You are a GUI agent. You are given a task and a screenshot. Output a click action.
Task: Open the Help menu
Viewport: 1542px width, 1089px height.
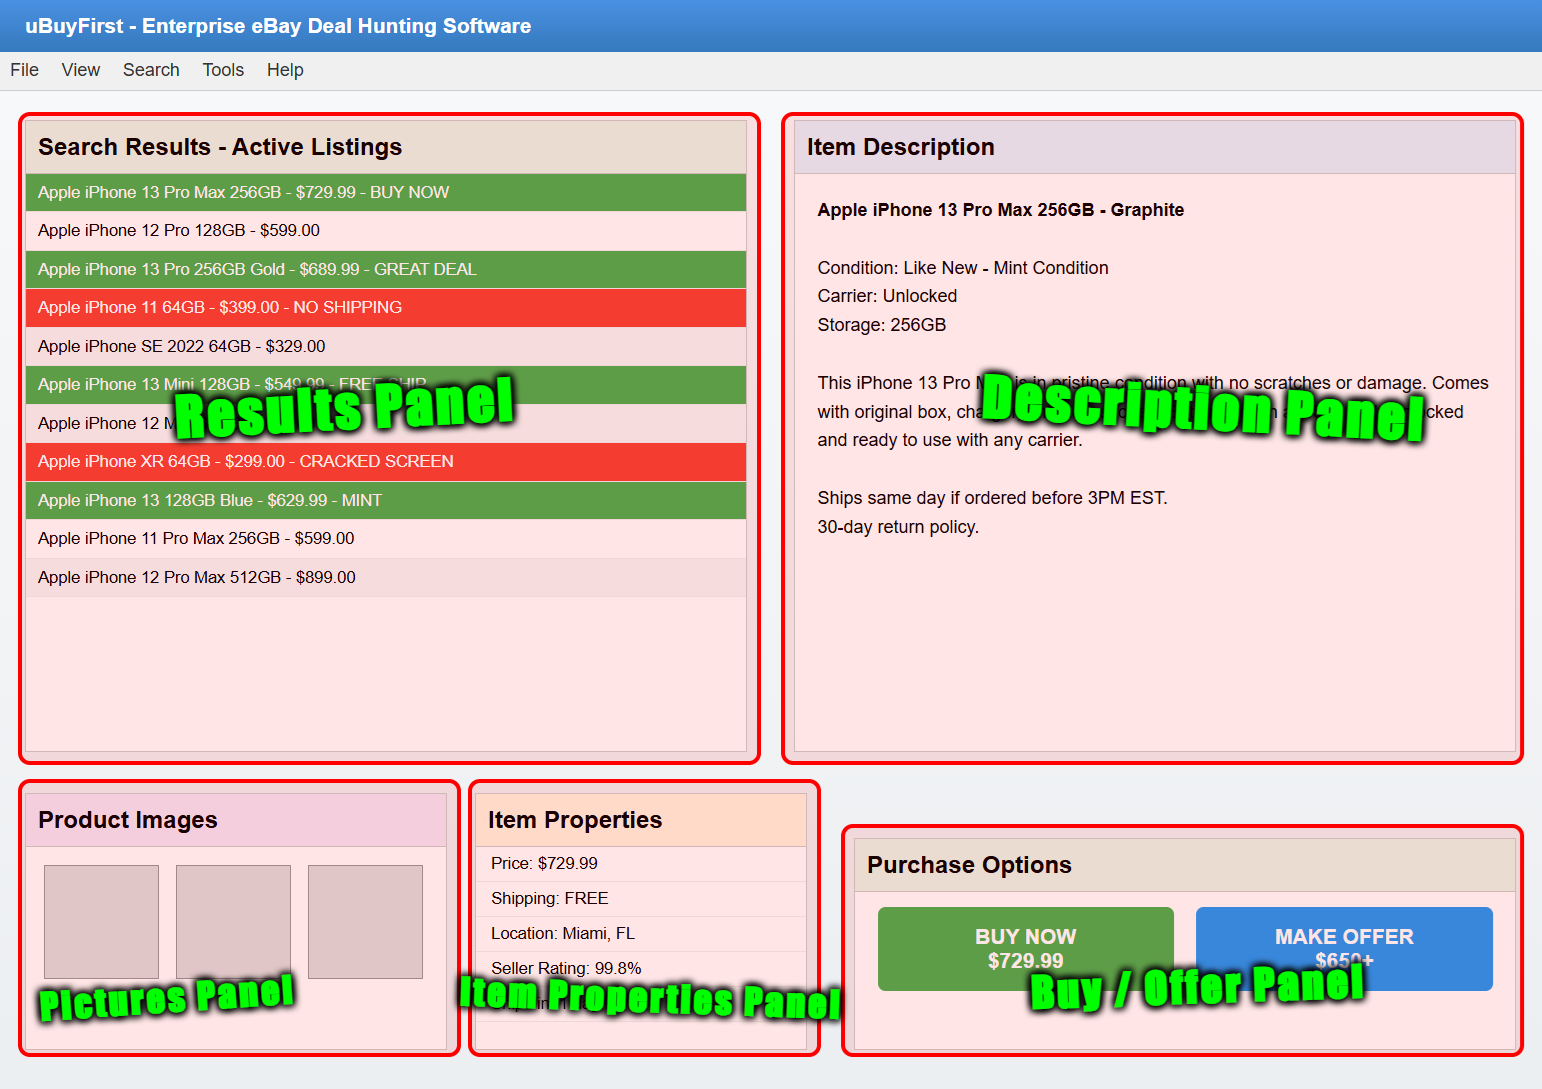[285, 70]
